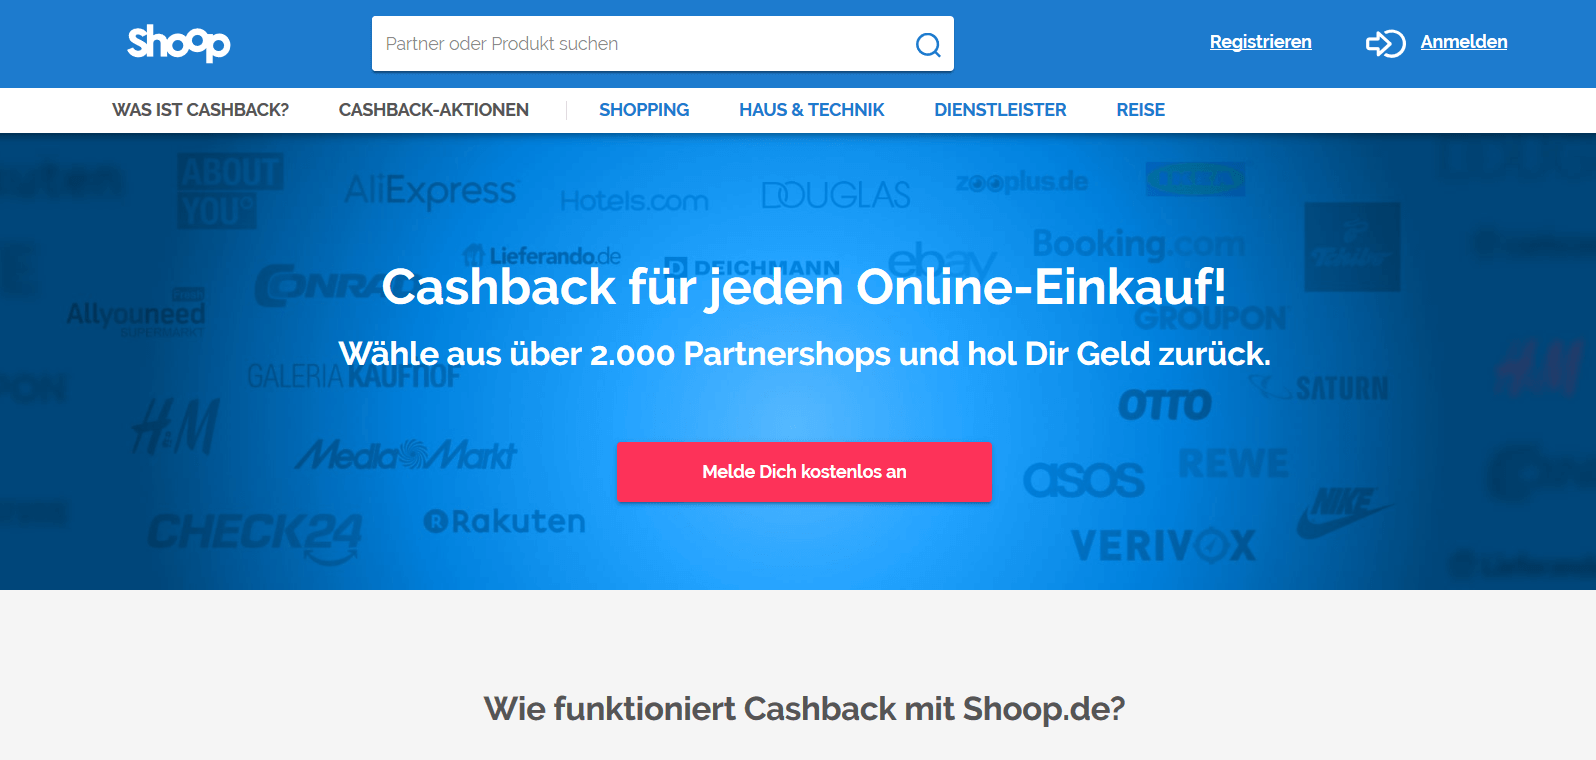This screenshot has width=1596, height=760.
Task: Expand the DIENSTLEISTER category menu
Action: tap(1000, 110)
